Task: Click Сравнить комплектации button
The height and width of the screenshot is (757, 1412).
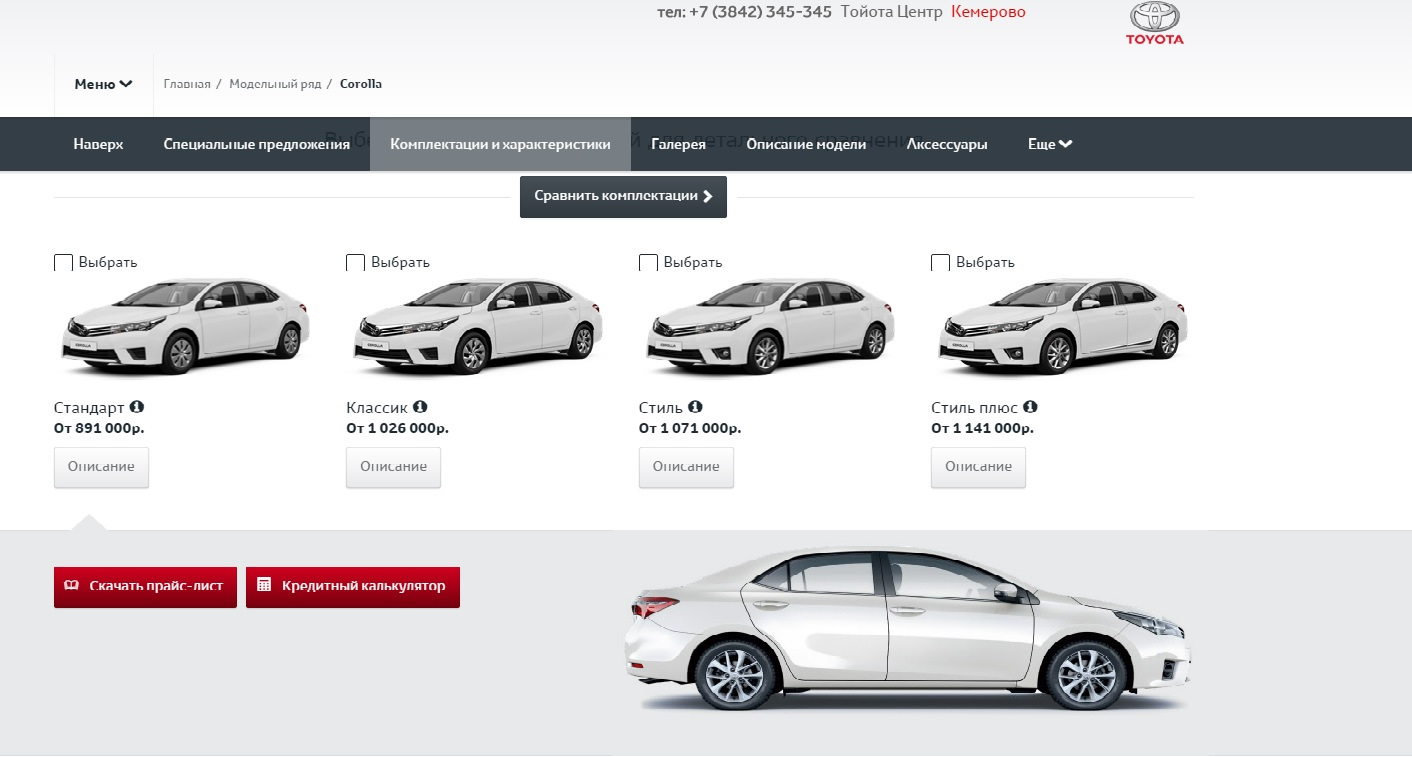Action: (x=623, y=196)
